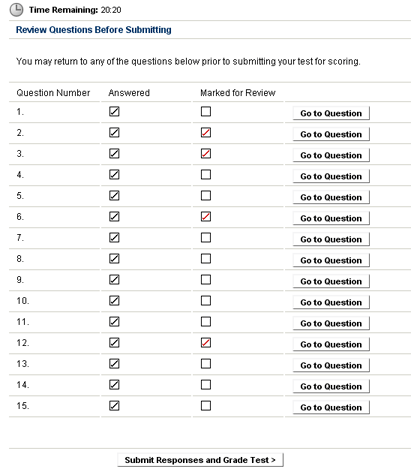
Task: Submit Responses and Grade Test
Action: coord(200,460)
